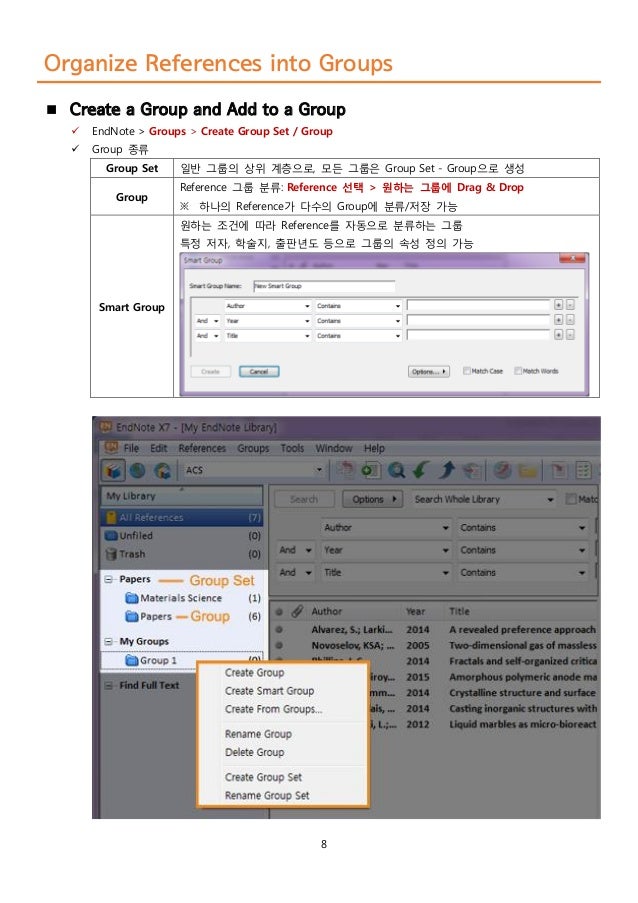This screenshot has height=903, width=638.
Task: Collapse the Find Full Text group set
Action: [108, 685]
